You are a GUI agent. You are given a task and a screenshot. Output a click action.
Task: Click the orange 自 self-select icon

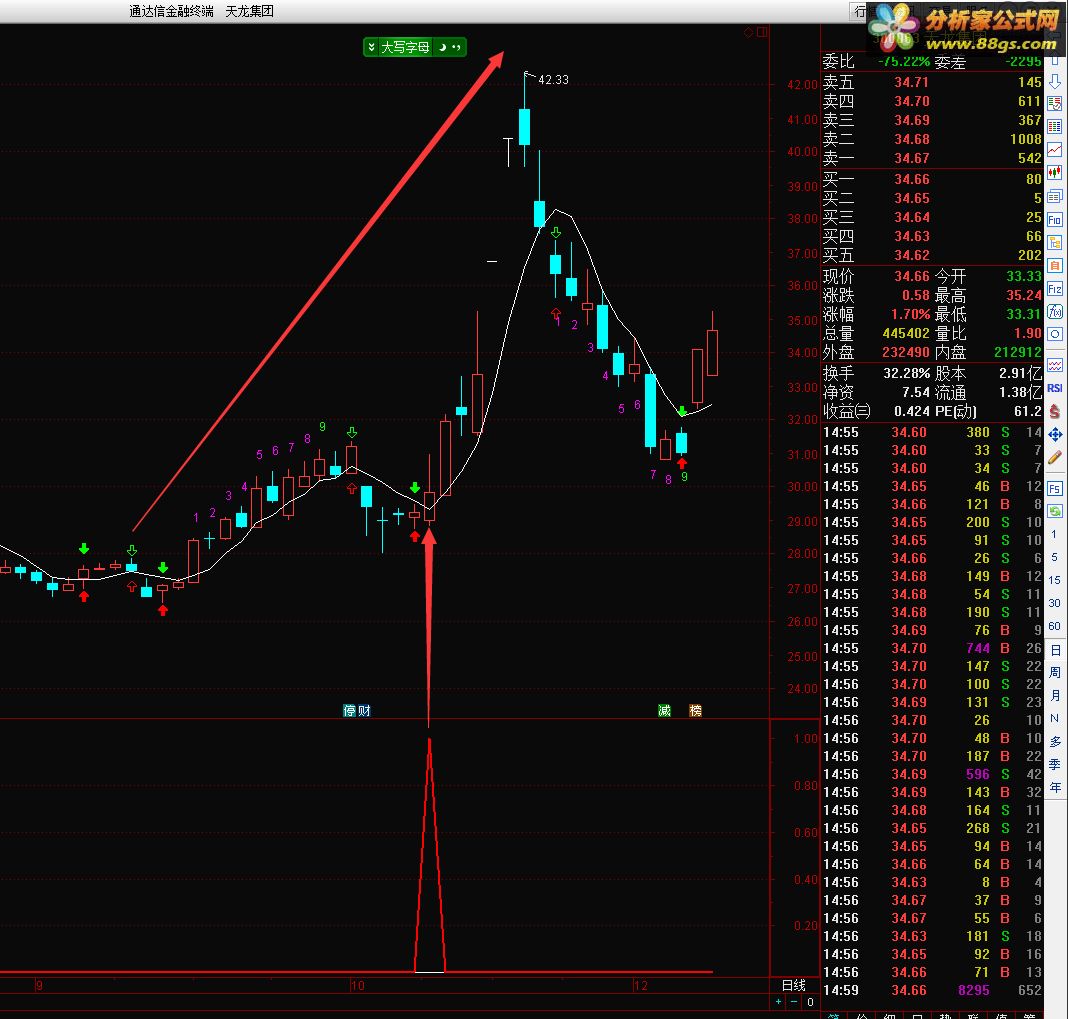point(1054,266)
